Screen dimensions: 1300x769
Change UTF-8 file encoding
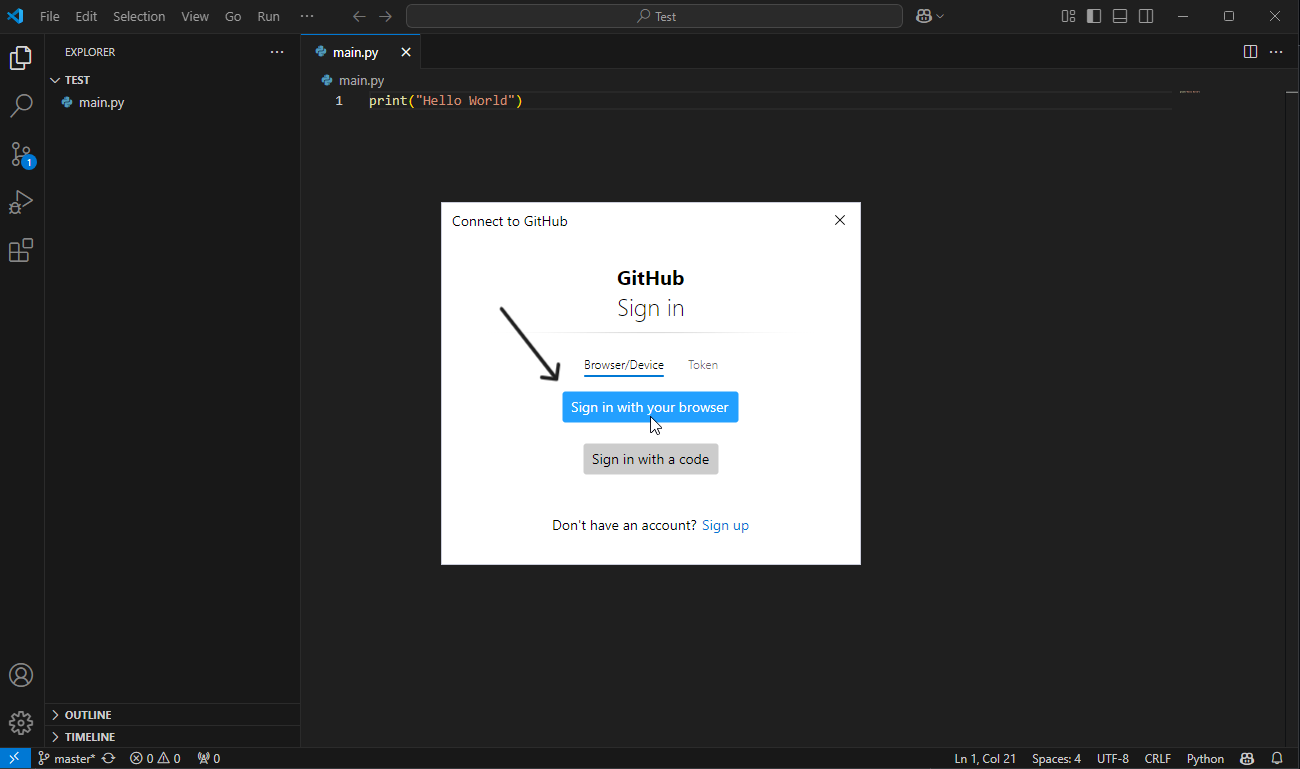coord(1113,758)
